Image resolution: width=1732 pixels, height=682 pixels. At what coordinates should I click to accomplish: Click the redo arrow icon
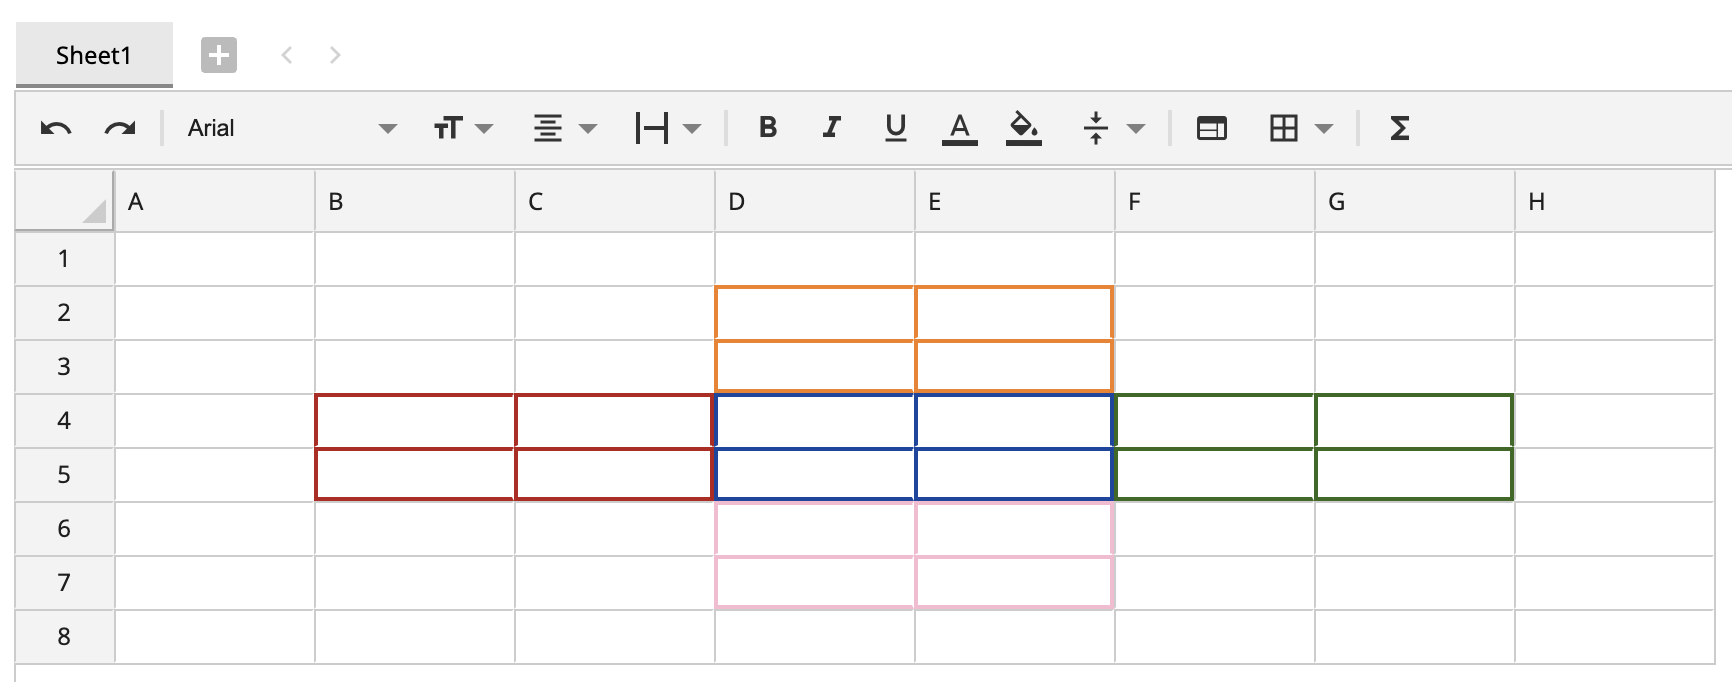(120, 128)
